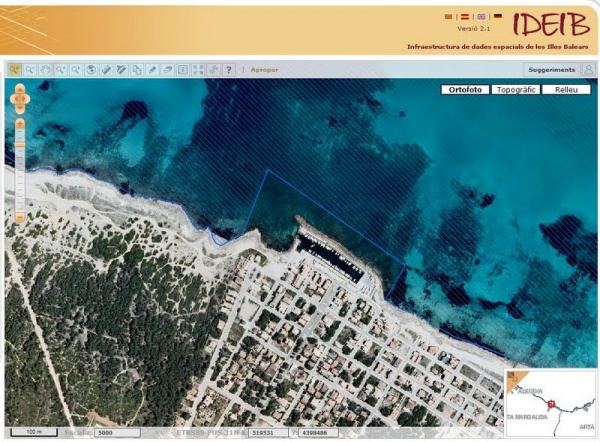Select the hand pan tool
Image resolution: width=600 pixels, height=442 pixels.
pyautogui.click(x=46, y=70)
